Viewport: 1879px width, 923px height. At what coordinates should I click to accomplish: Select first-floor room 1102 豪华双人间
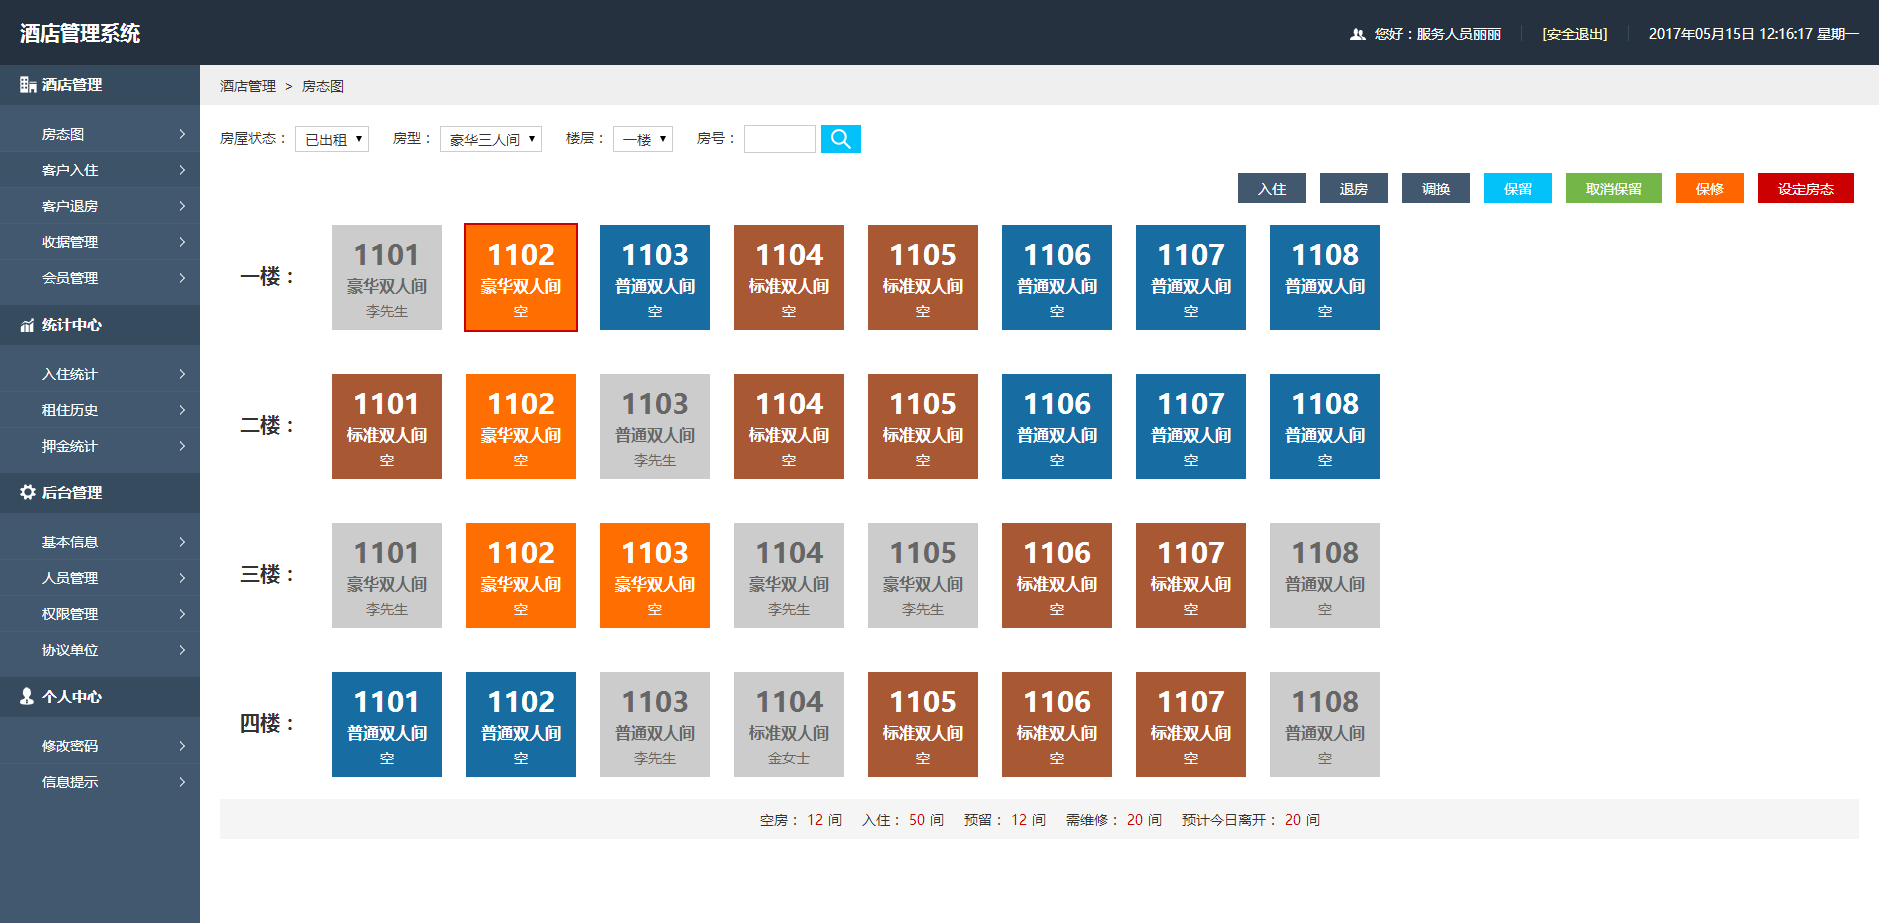click(521, 277)
